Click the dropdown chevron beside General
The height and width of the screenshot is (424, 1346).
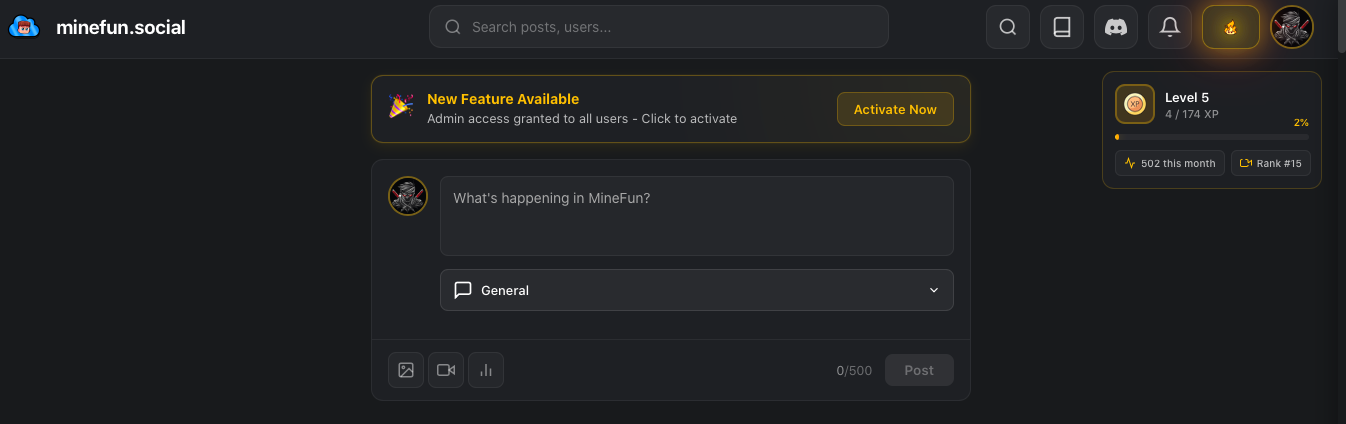coord(934,290)
